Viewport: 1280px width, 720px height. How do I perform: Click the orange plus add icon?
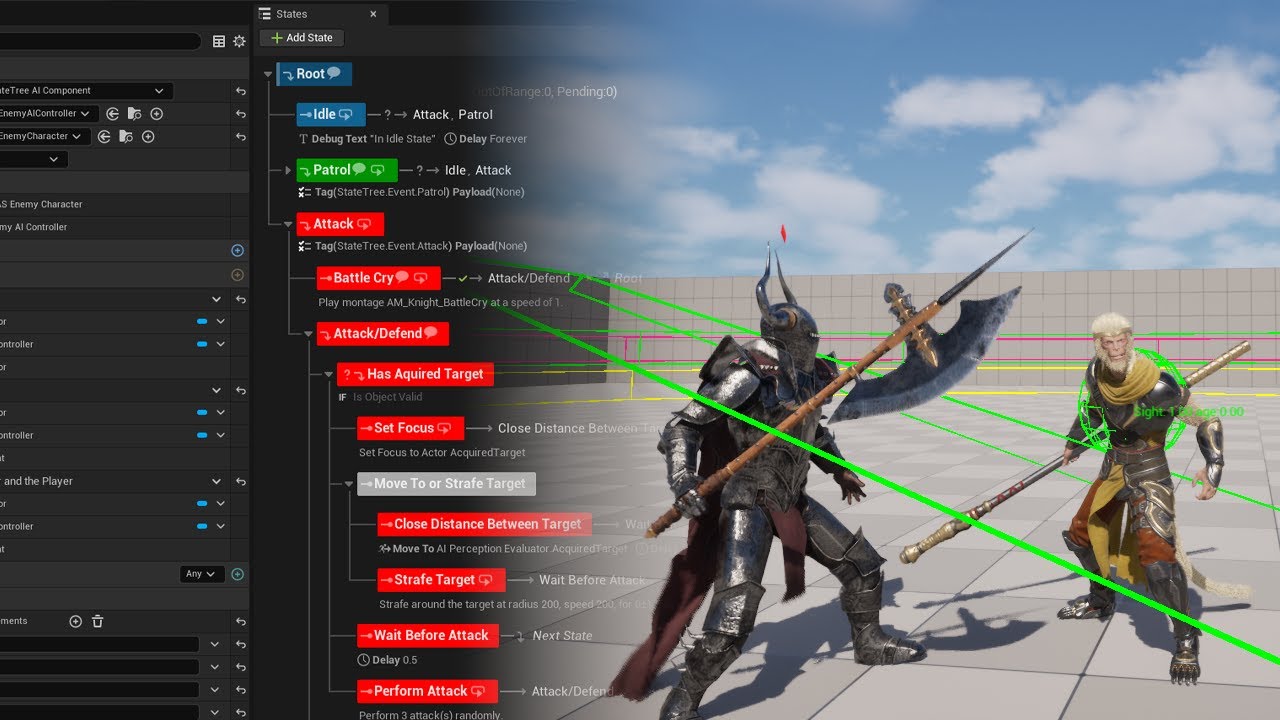(237, 275)
